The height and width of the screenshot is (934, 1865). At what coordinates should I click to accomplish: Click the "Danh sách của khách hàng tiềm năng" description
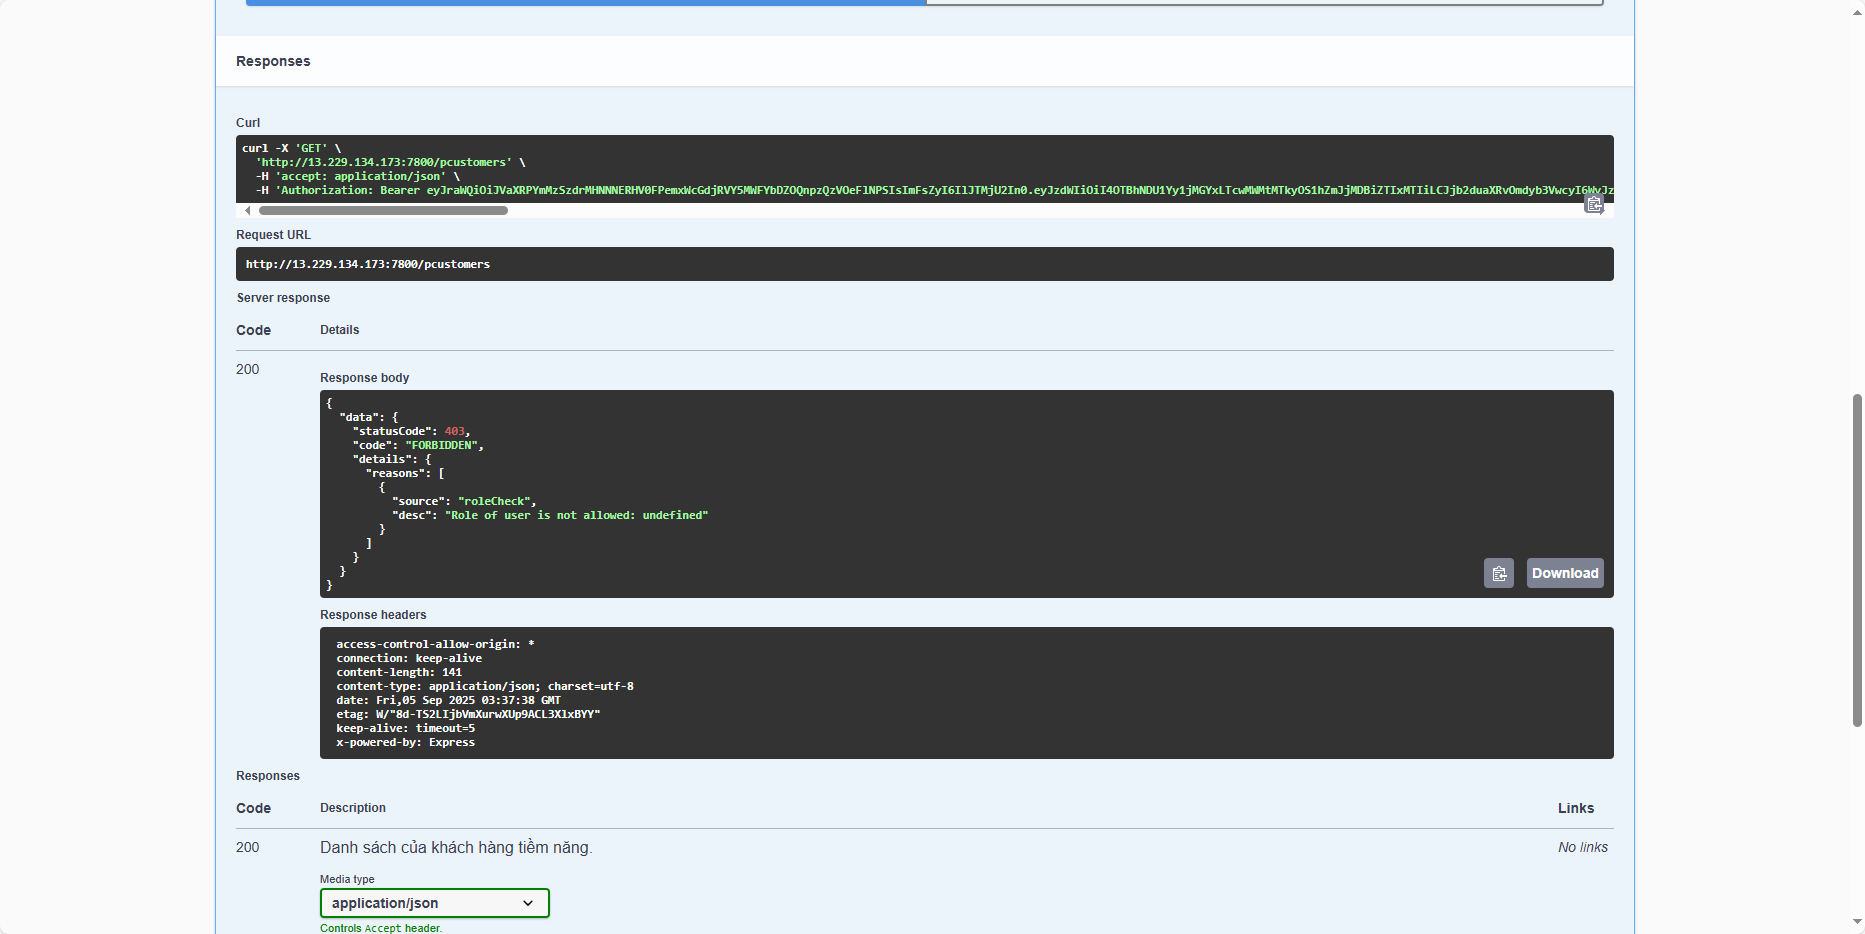456,847
